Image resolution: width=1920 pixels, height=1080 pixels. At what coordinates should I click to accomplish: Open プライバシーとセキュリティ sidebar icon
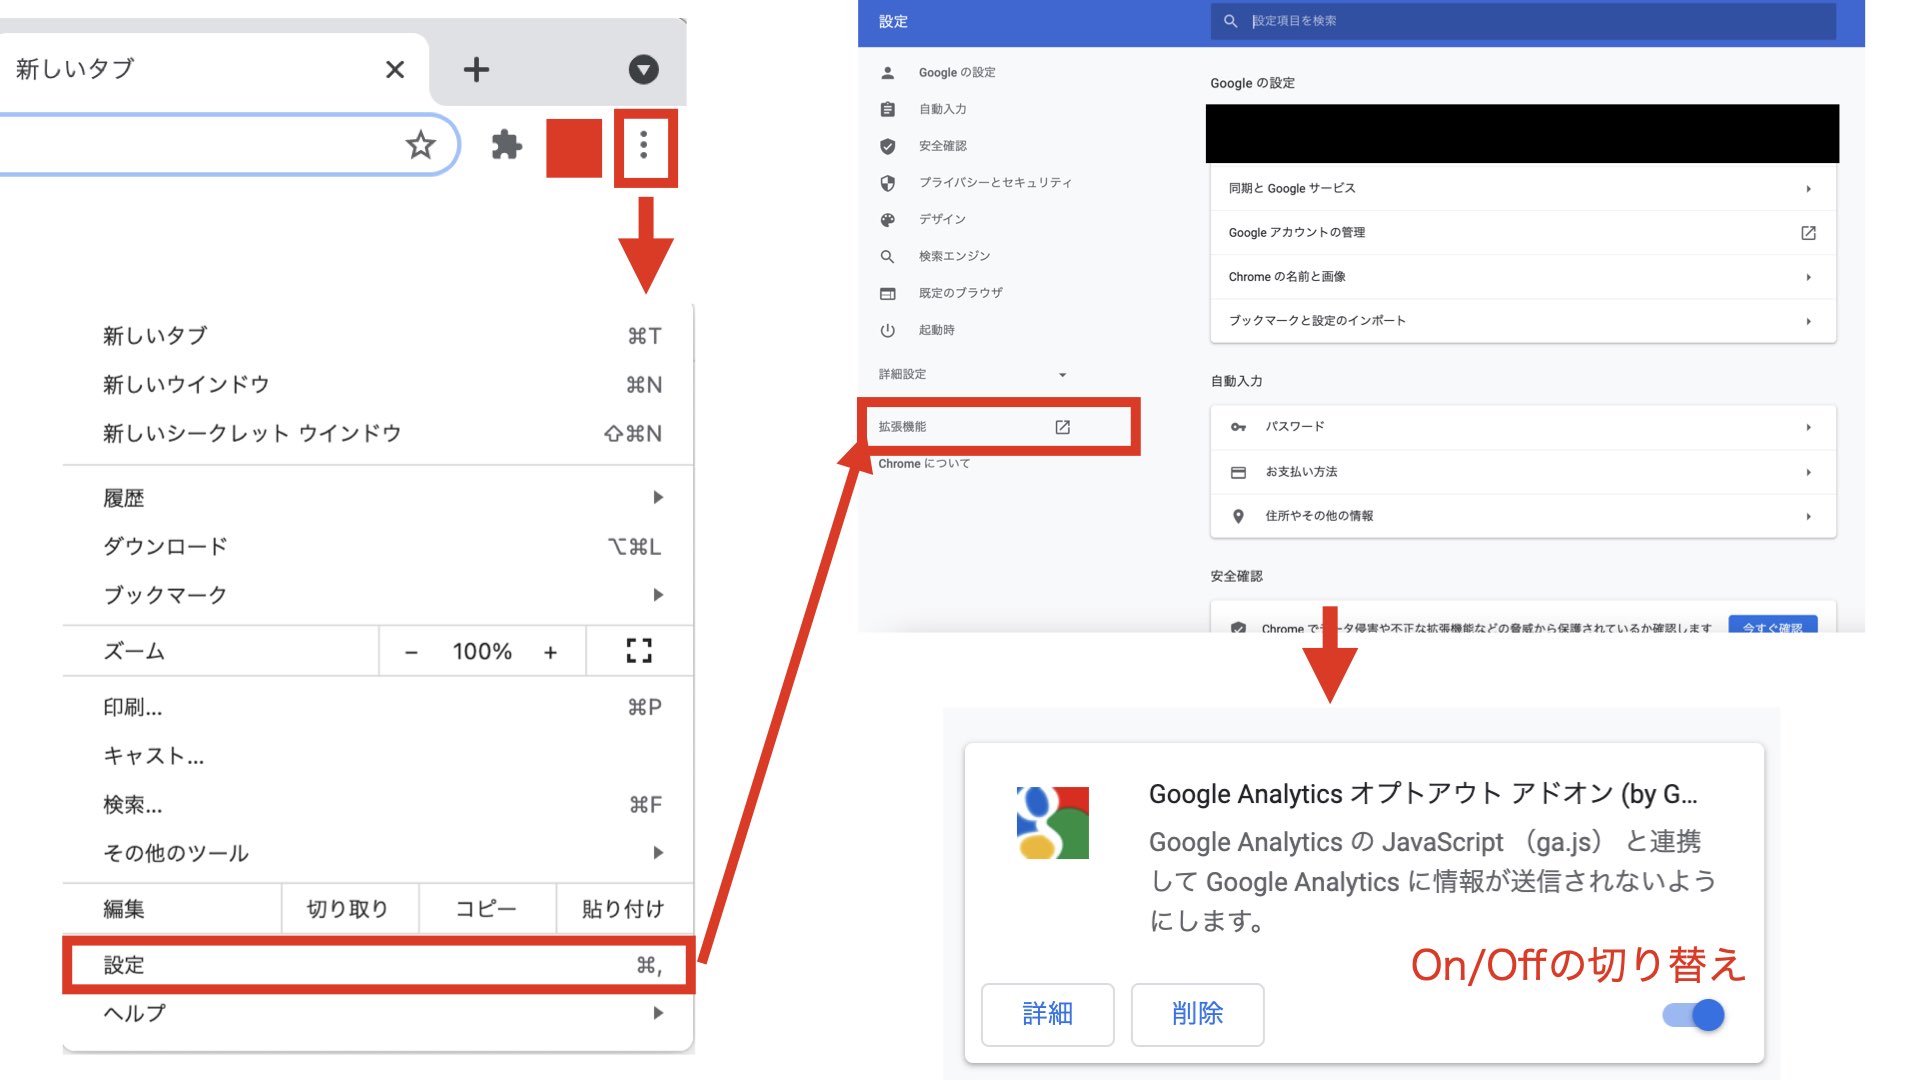click(x=887, y=183)
